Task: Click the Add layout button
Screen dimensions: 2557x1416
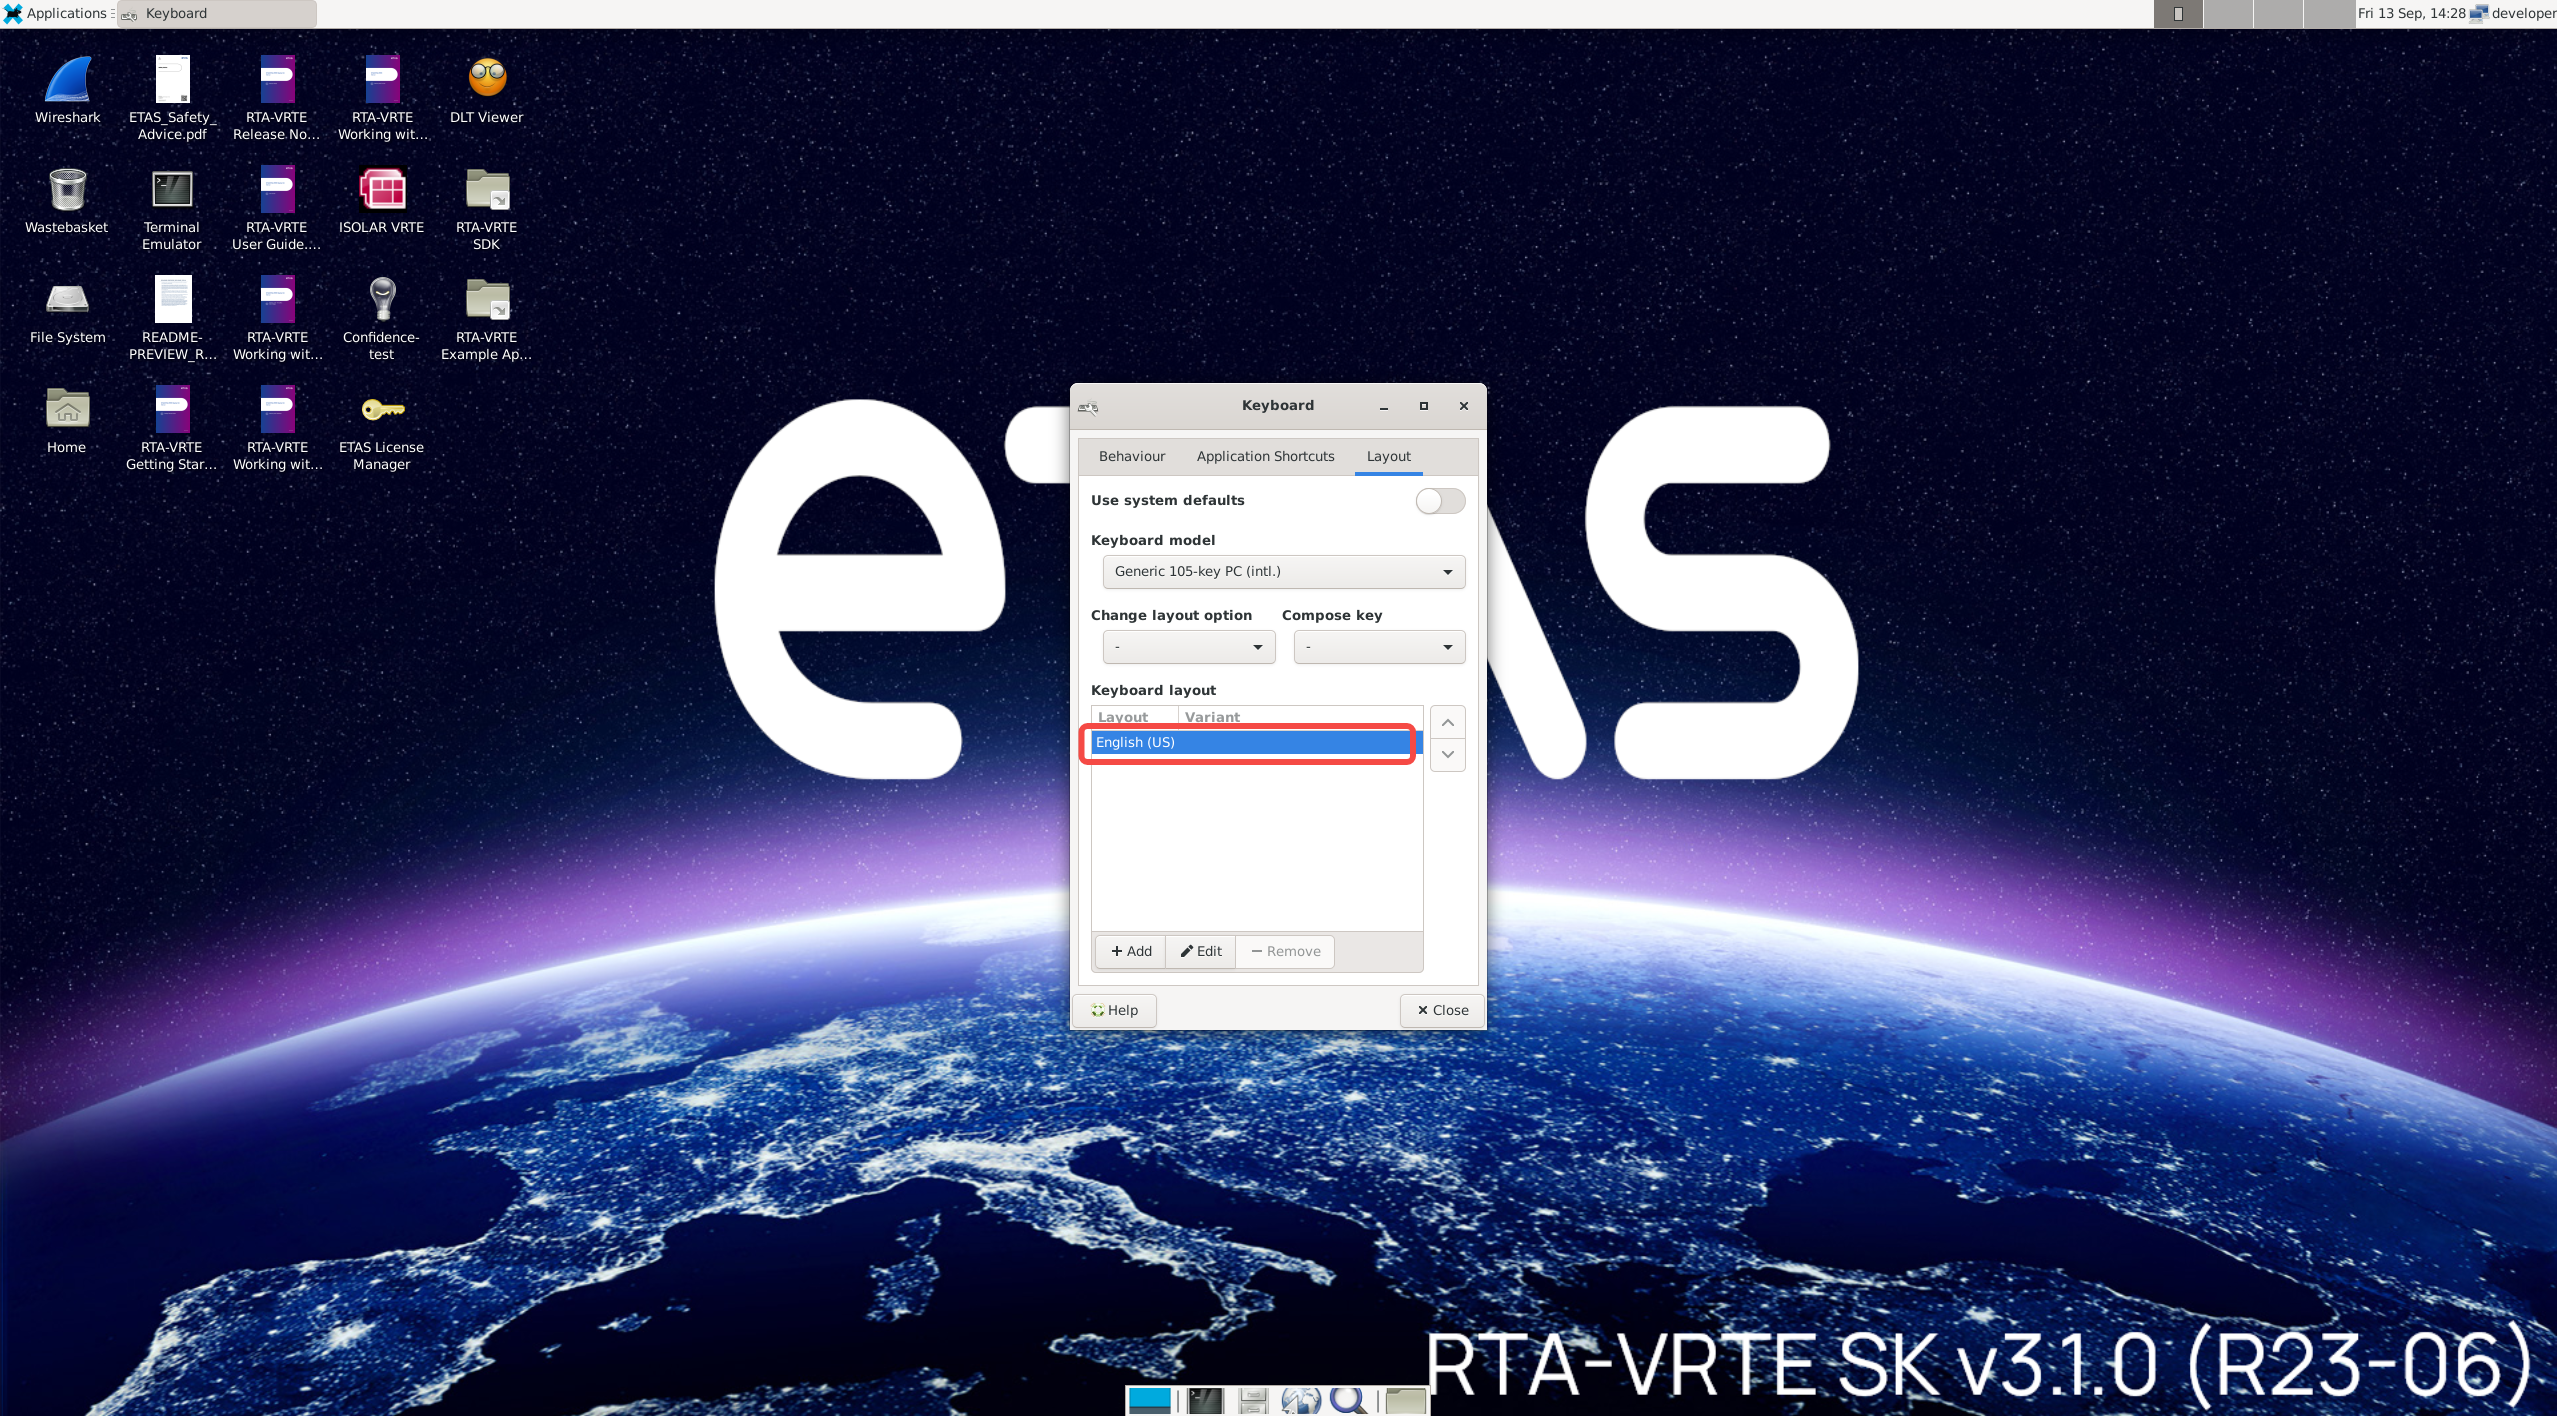Action: pyautogui.click(x=1131, y=951)
